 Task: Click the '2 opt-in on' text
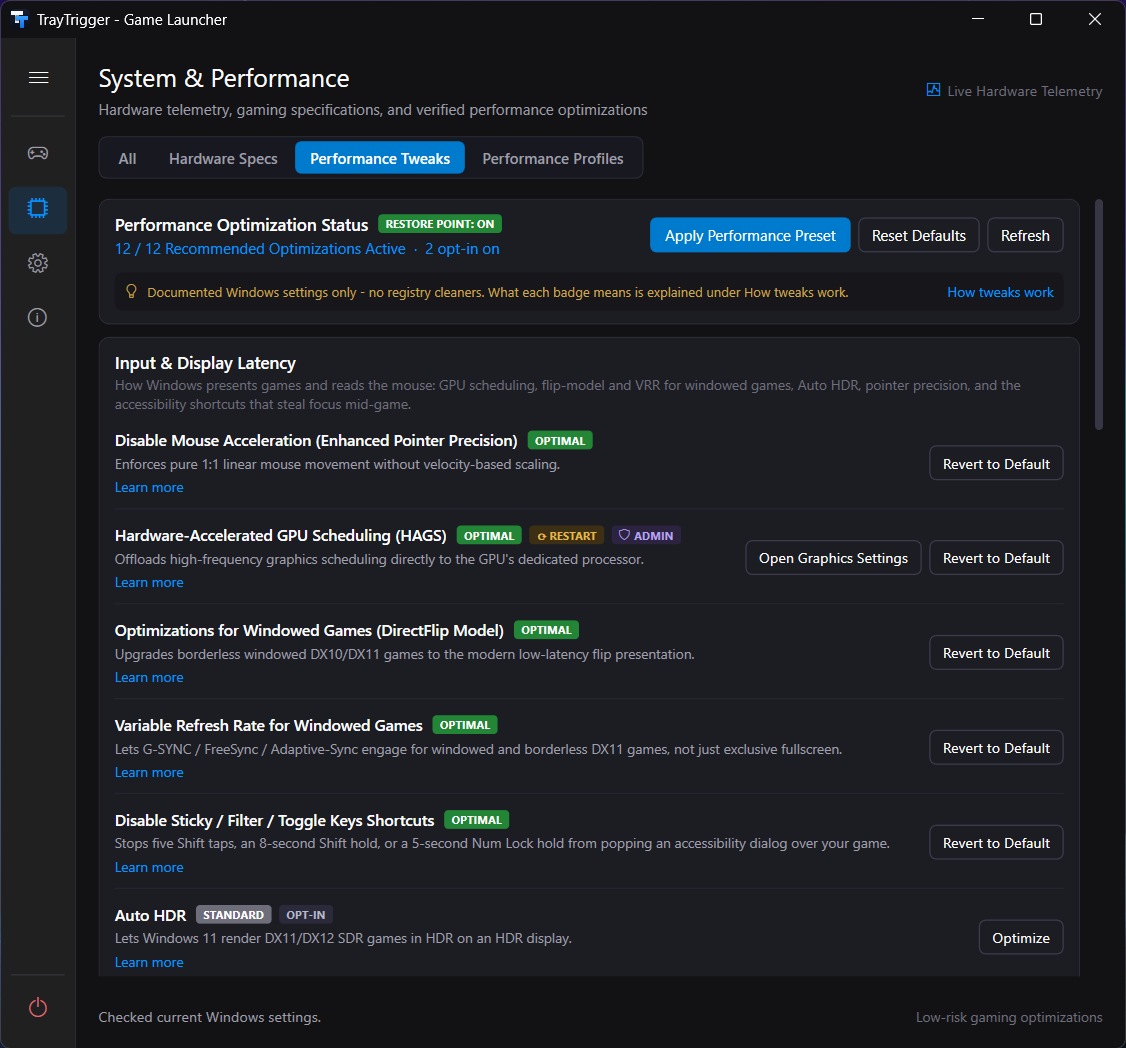click(462, 249)
